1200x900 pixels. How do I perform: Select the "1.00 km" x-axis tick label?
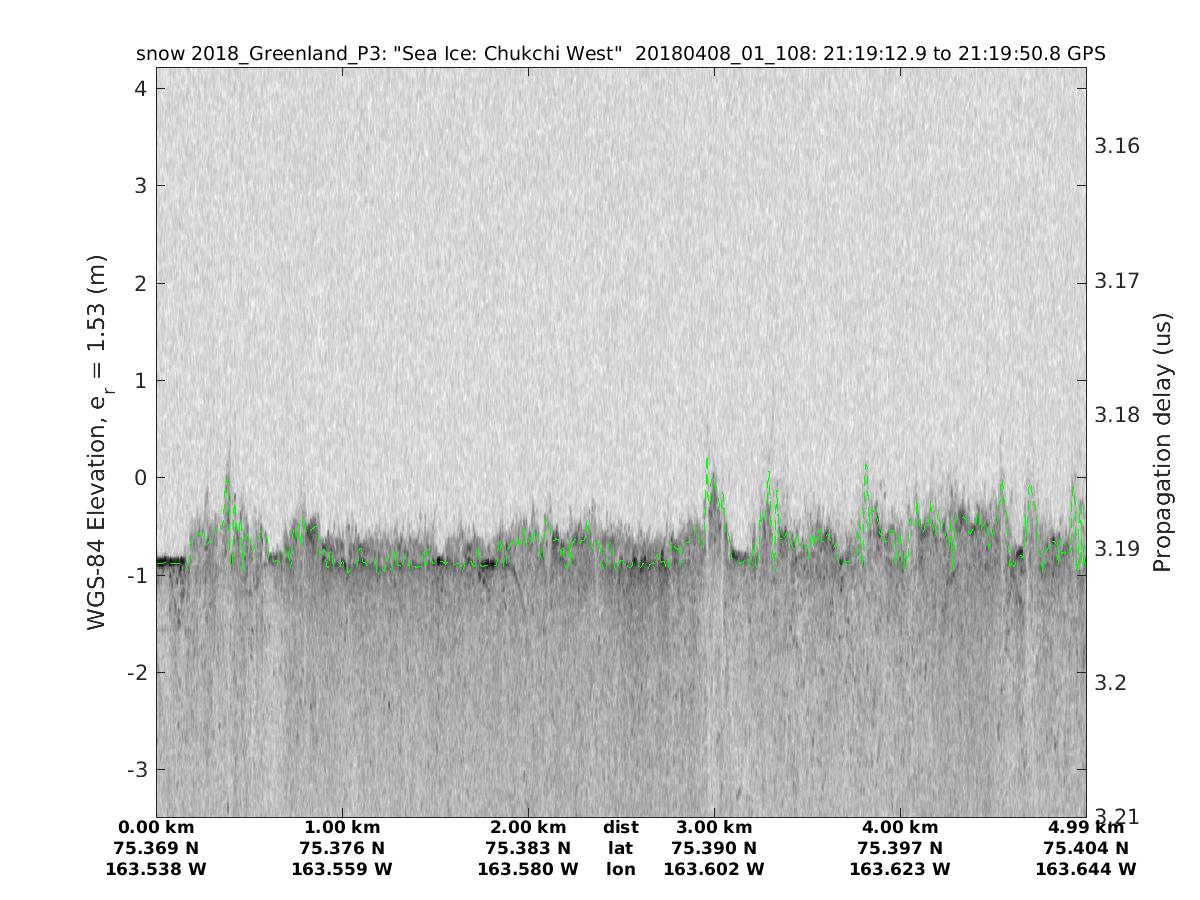[x=342, y=827]
